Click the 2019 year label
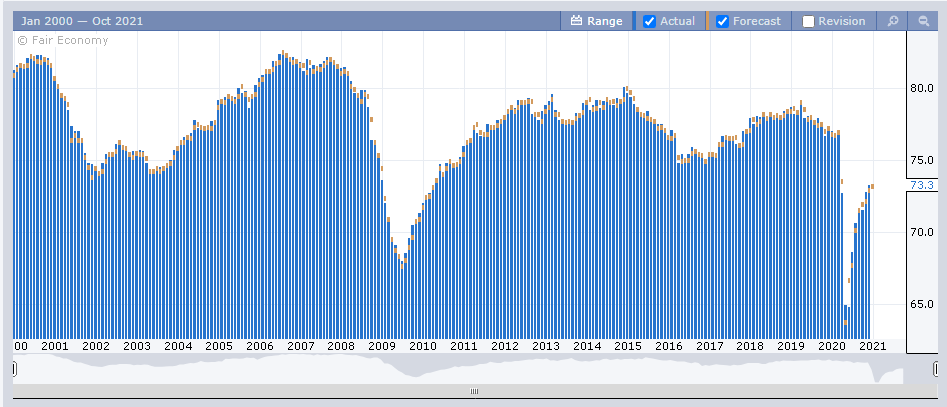This screenshot has width=947, height=407. pyautogui.click(x=791, y=347)
